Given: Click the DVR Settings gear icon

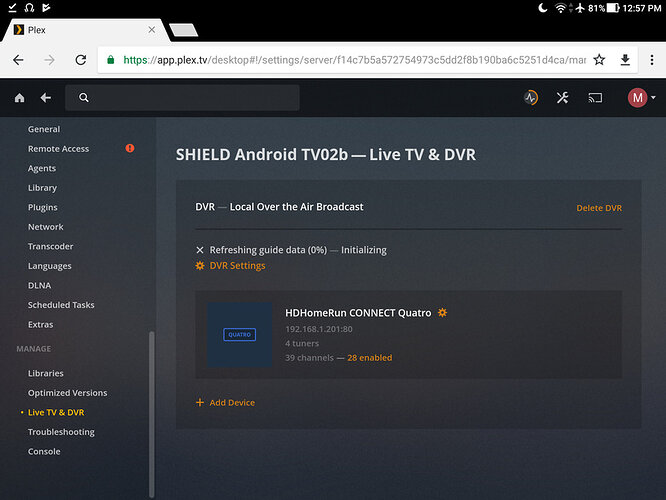Looking at the screenshot, I should [x=200, y=266].
